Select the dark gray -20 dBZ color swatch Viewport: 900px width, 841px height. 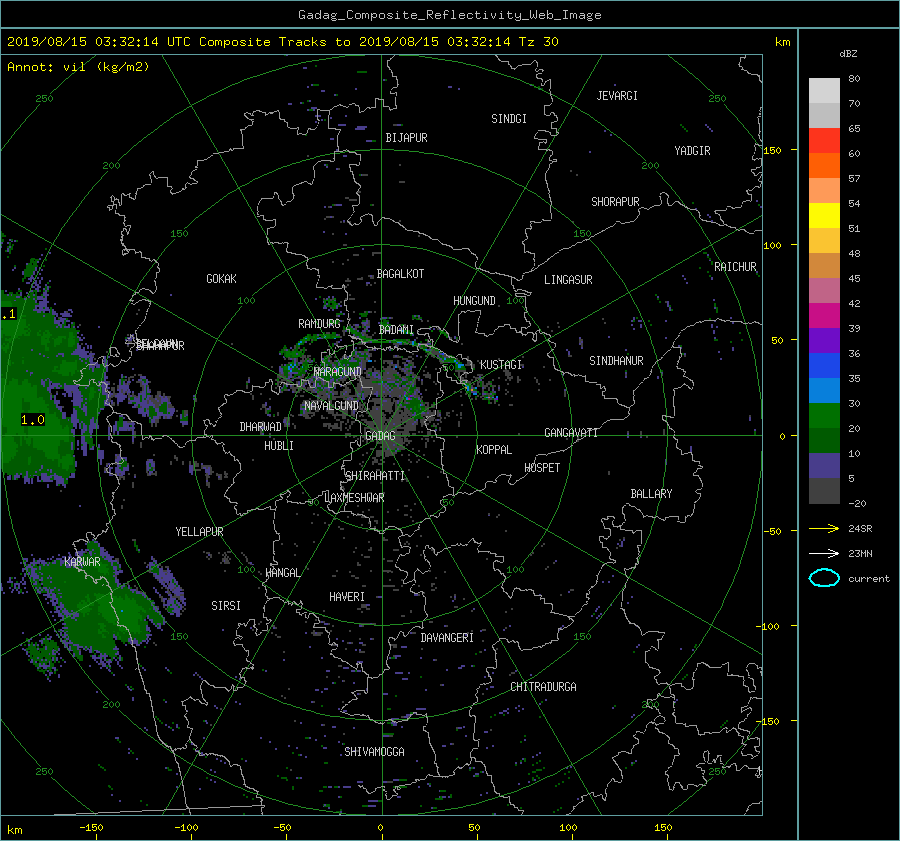tap(824, 491)
